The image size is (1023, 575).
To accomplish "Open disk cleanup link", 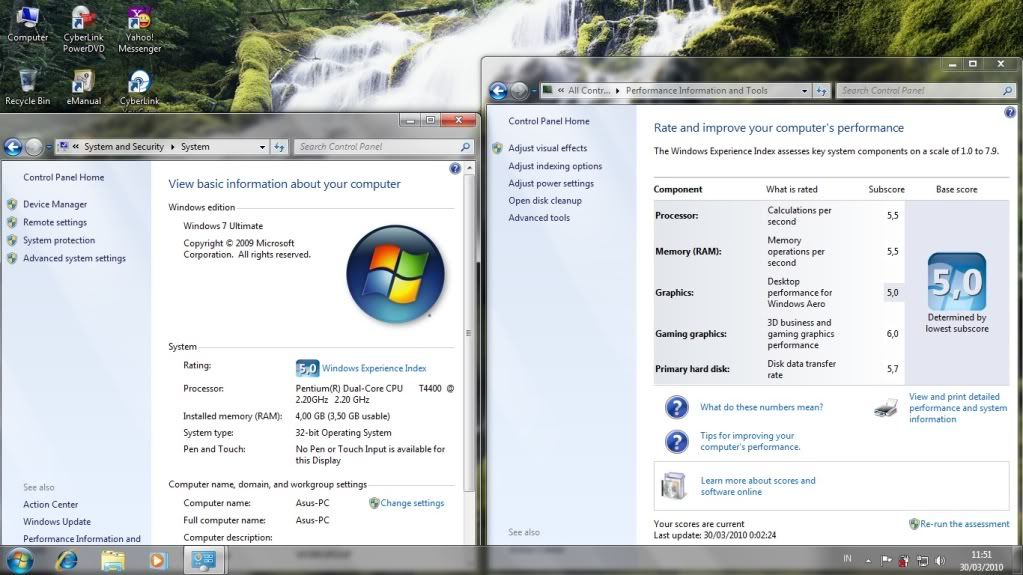I will click(545, 200).
